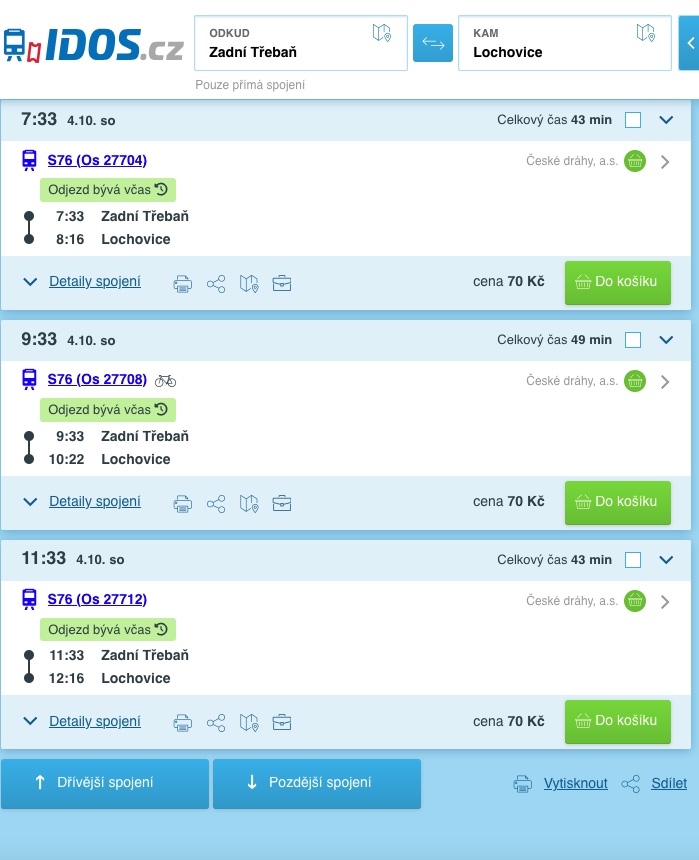Expand the 7:33 connection header chevron
The image size is (699, 860).
[667, 120]
